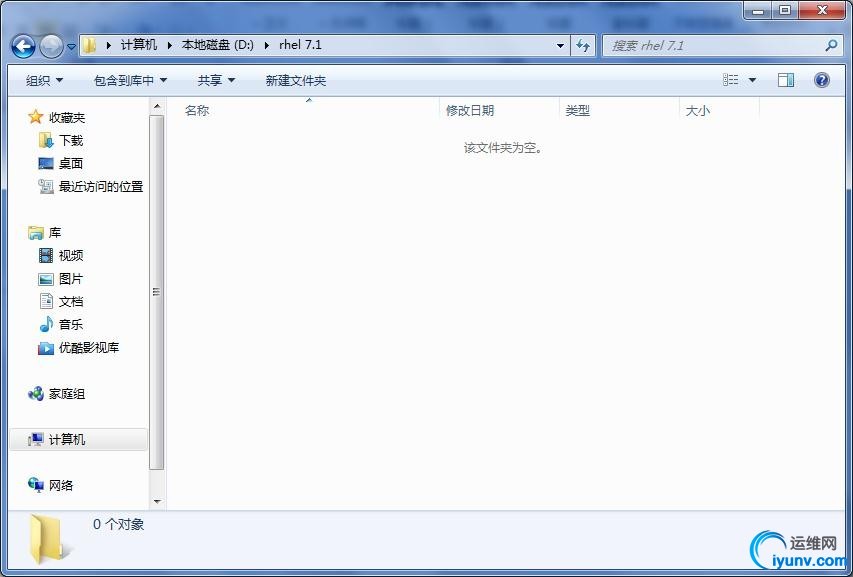
Task: Click the 计算机 computer icon in sidebar
Action: coord(35,439)
